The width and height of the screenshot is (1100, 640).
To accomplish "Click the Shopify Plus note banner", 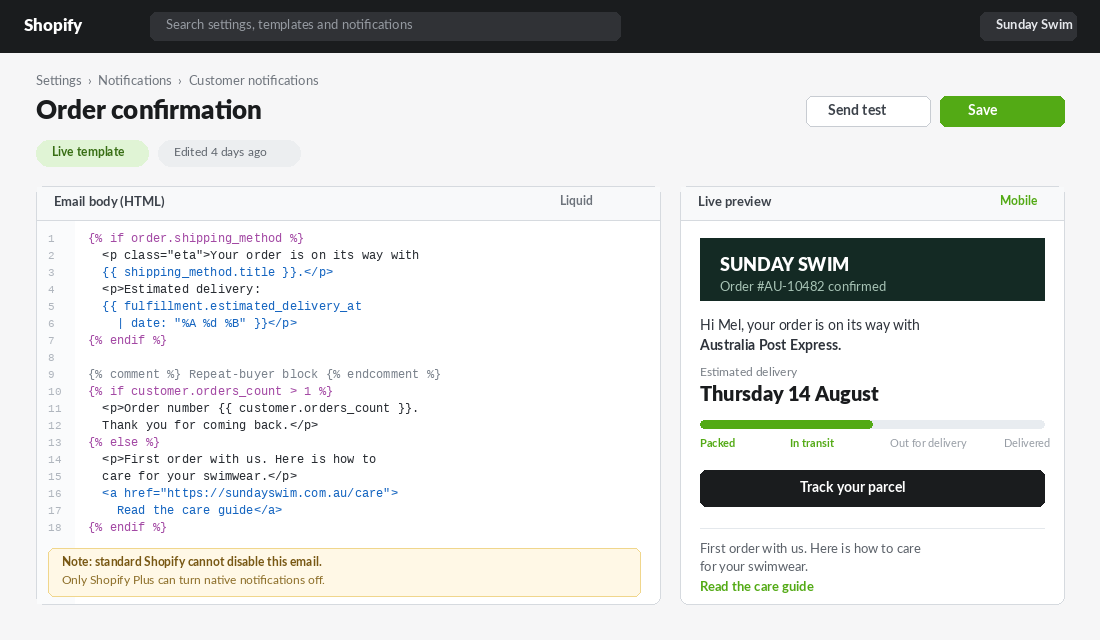I will point(344,573).
